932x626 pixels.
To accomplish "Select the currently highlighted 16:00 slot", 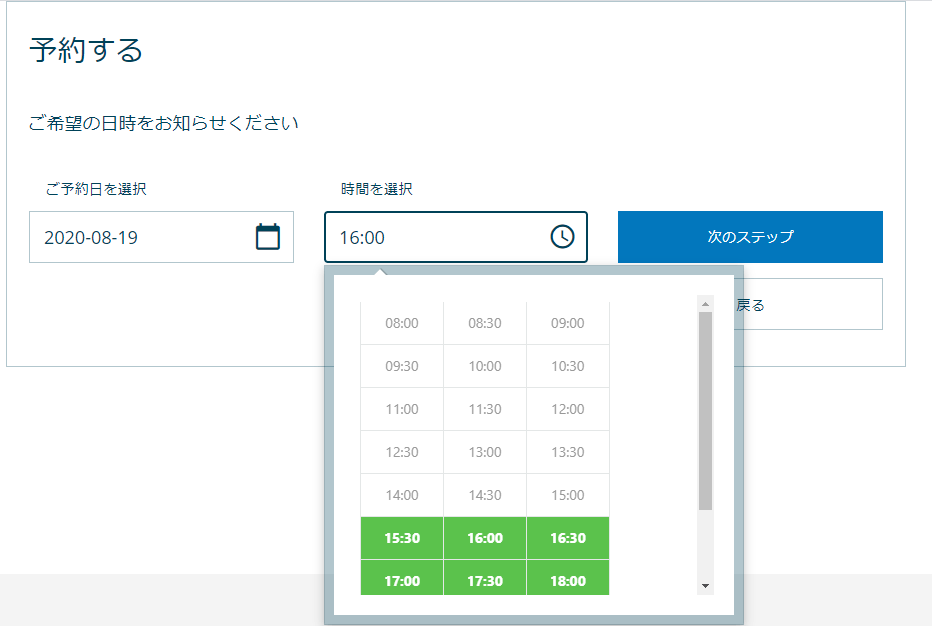I will click(485, 538).
